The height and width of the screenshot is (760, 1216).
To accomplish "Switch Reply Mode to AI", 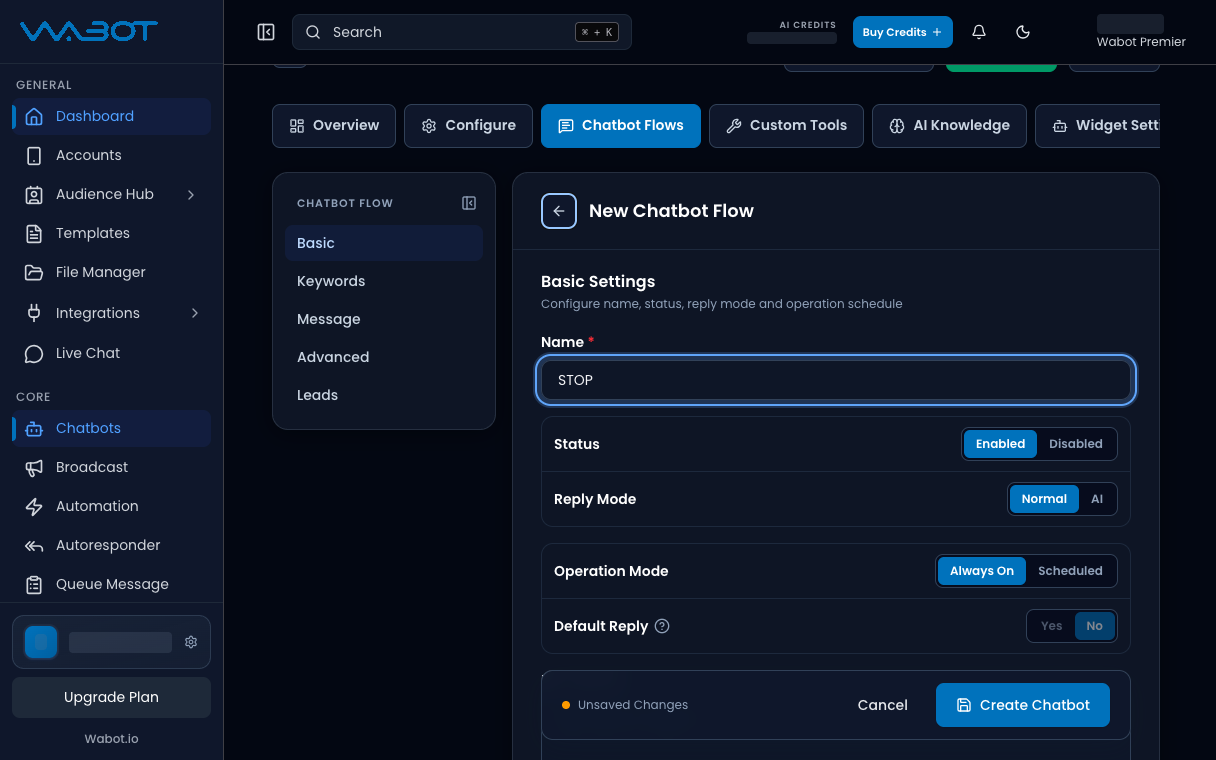I will coord(1097,499).
